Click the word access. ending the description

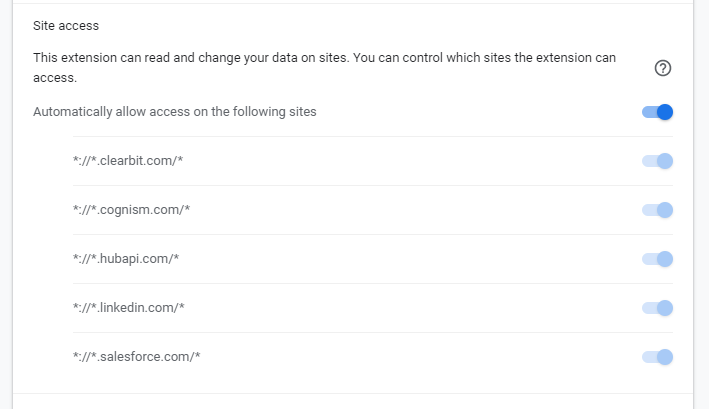click(x=55, y=78)
